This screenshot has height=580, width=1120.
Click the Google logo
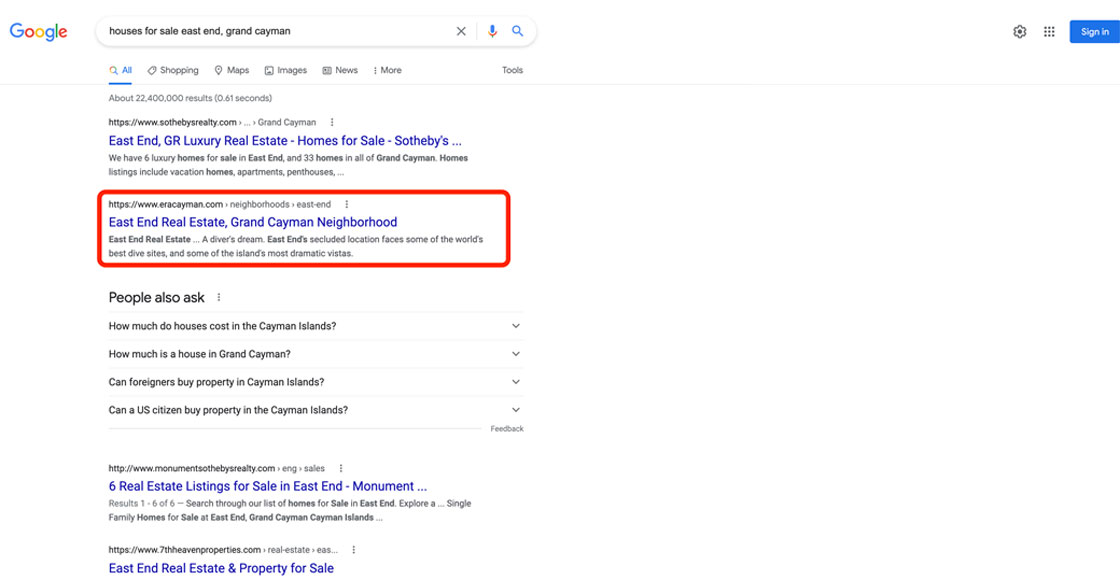point(39,31)
